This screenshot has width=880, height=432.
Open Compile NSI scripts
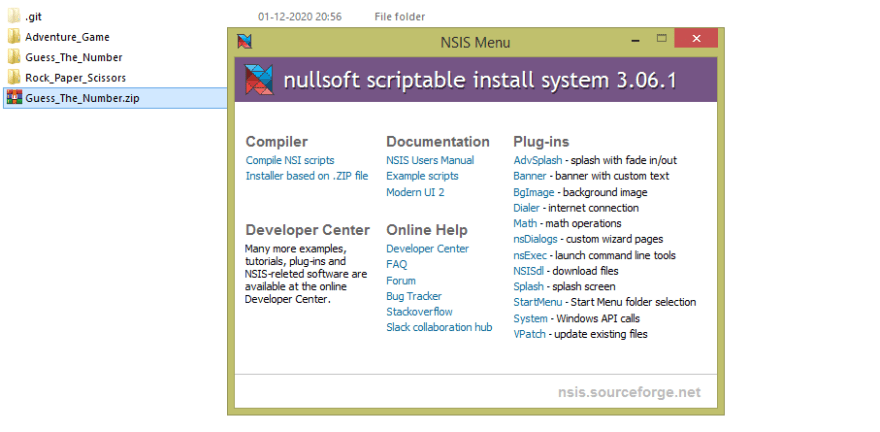coord(290,160)
